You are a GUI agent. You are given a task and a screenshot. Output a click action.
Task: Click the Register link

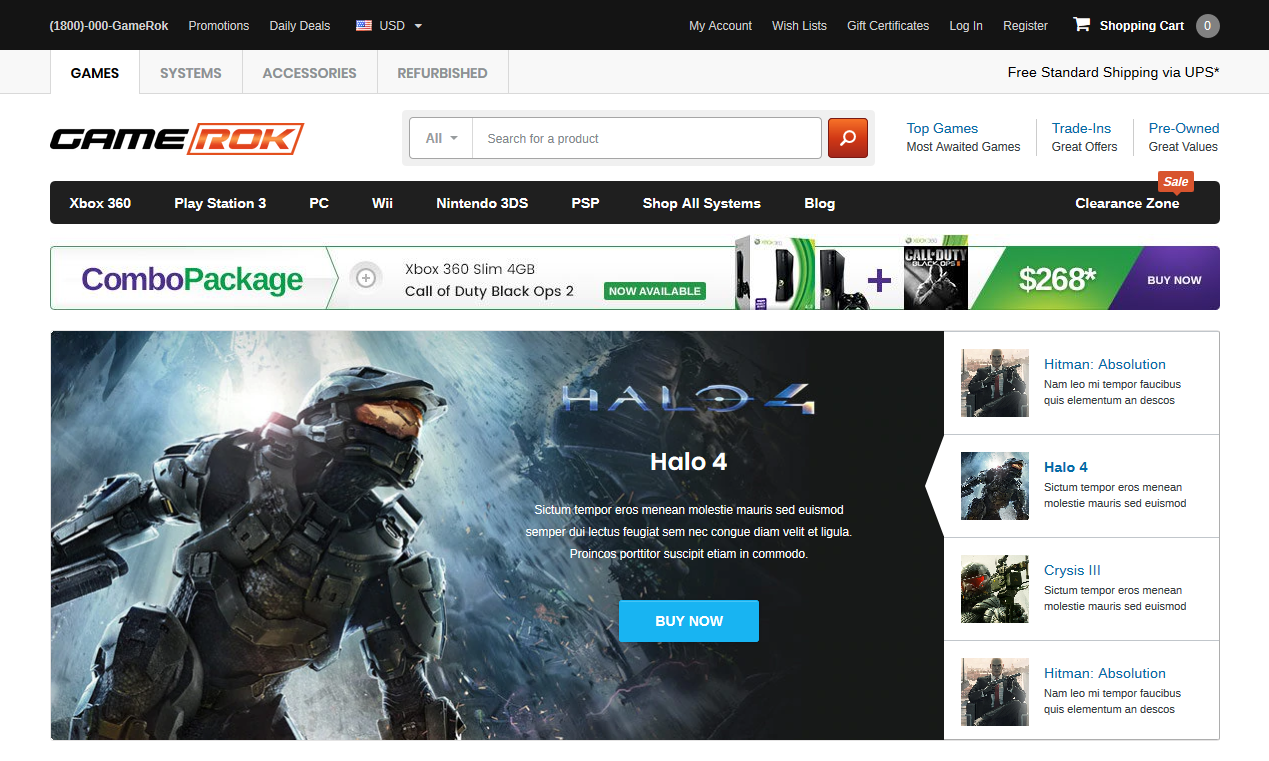click(x=1025, y=26)
